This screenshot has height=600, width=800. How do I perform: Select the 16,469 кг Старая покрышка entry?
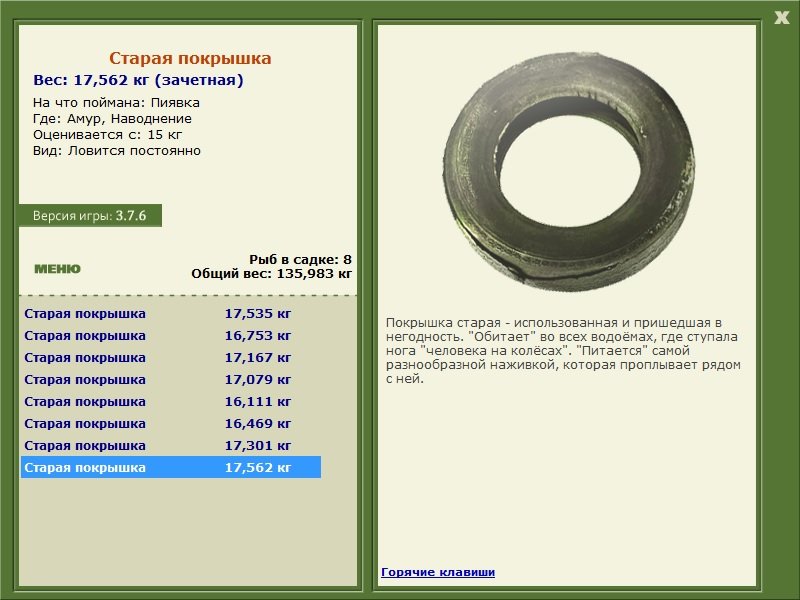pyautogui.click(x=170, y=423)
